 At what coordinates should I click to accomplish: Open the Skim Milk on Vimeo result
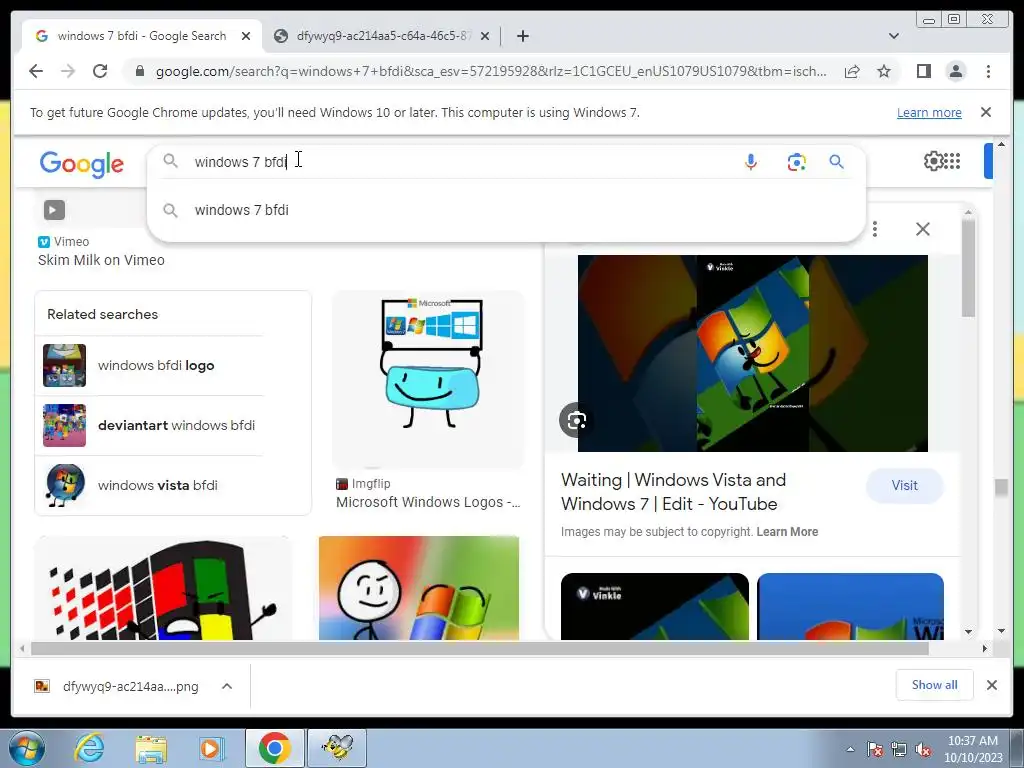[101, 260]
